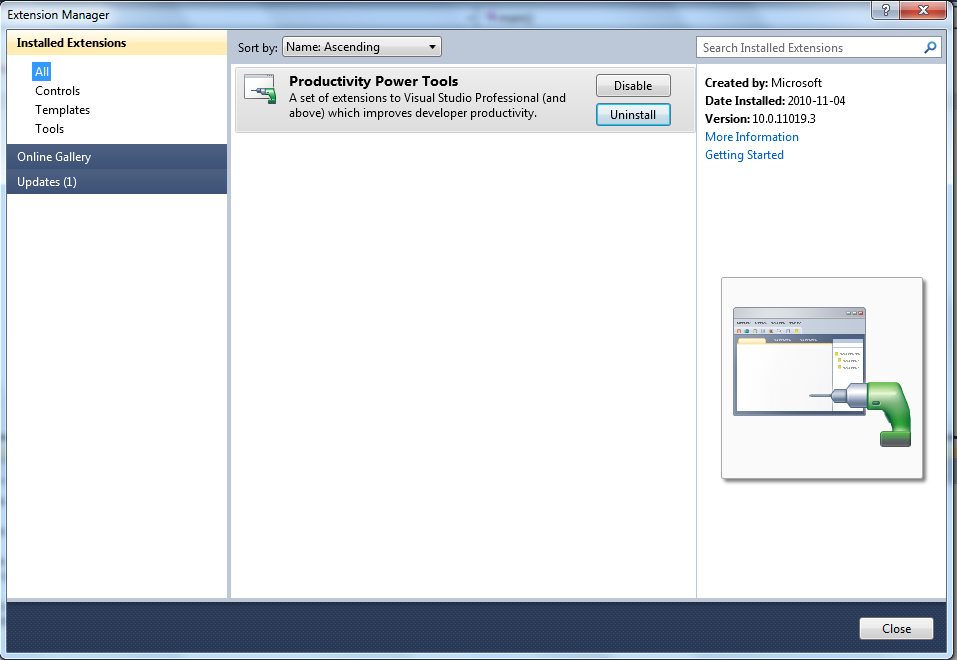Click the large drill preview image
This screenshot has height=660, width=957.
click(822, 377)
